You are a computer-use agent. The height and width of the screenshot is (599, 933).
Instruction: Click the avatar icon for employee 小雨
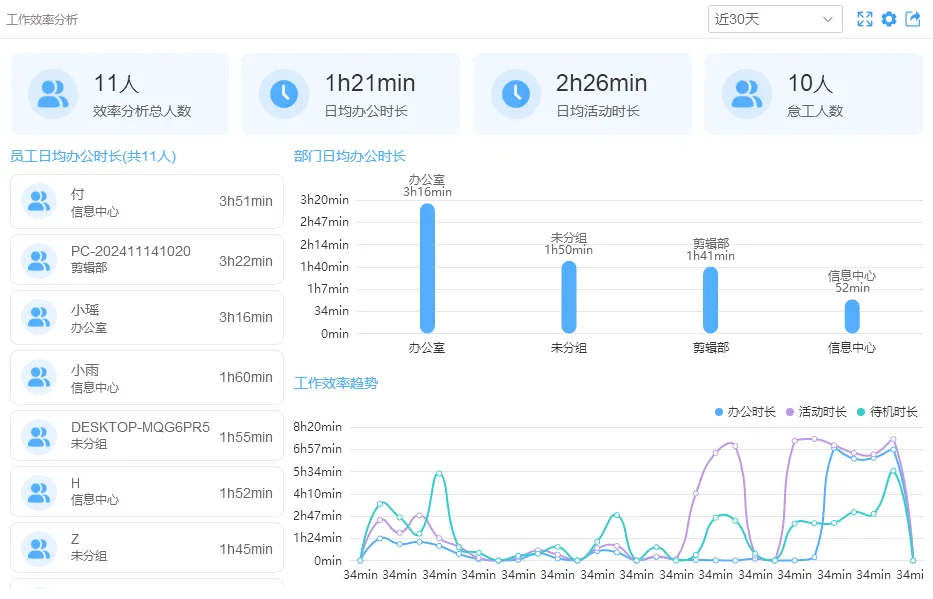point(39,377)
